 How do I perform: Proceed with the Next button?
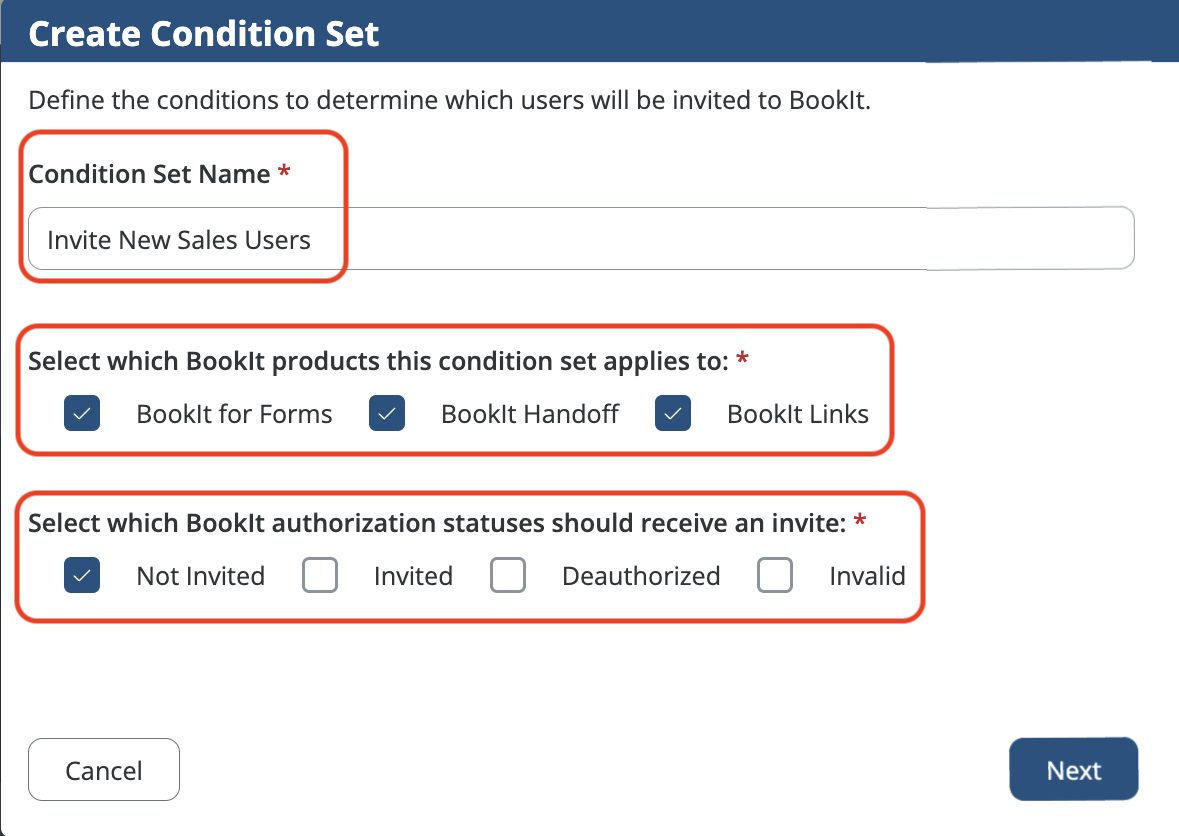pos(1073,770)
